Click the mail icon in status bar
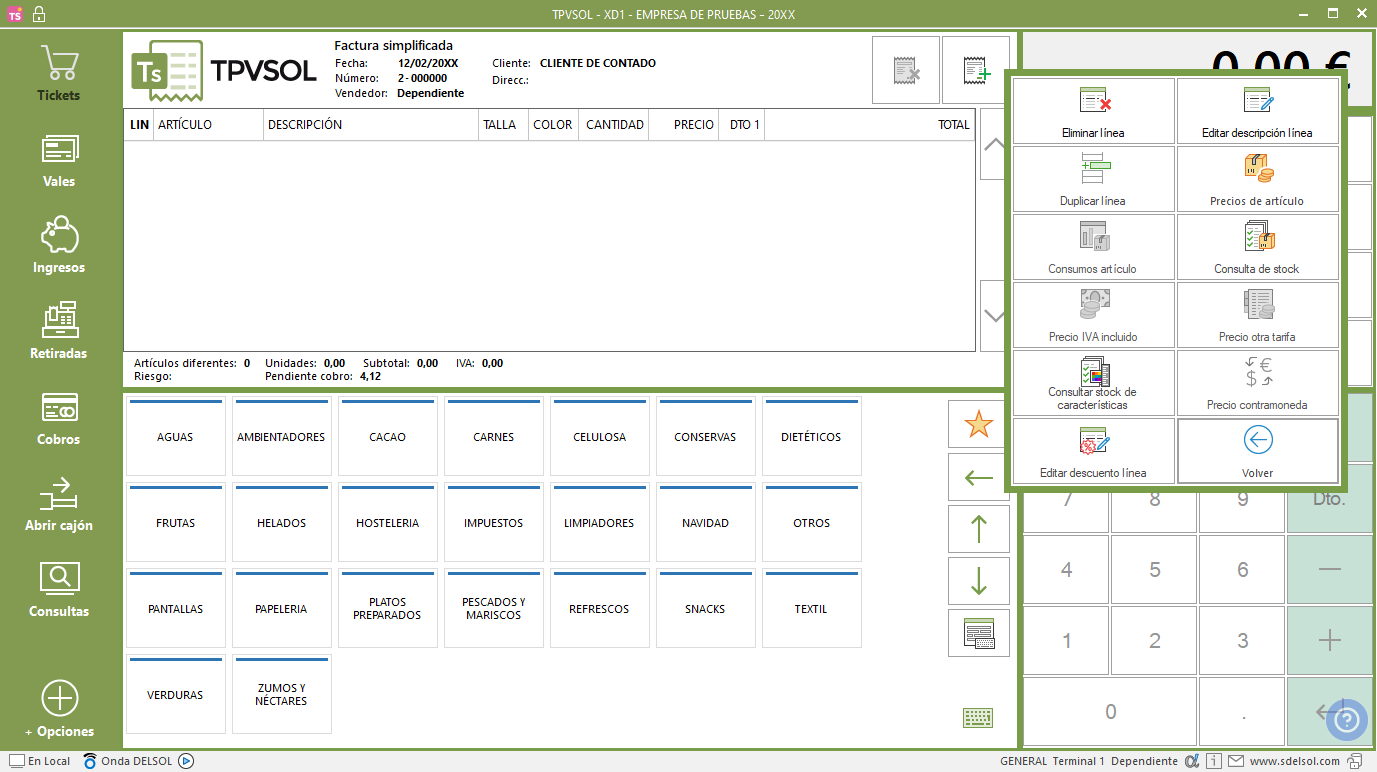The image size is (1377, 772). pos(1236,761)
